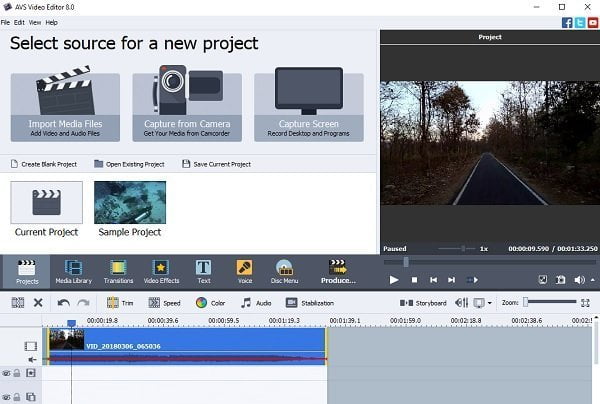Open the YouTube channel icon

593,23
